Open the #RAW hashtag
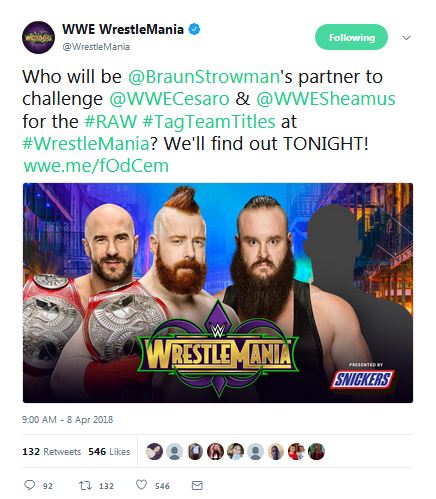436x499 pixels. tap(111, 121)
